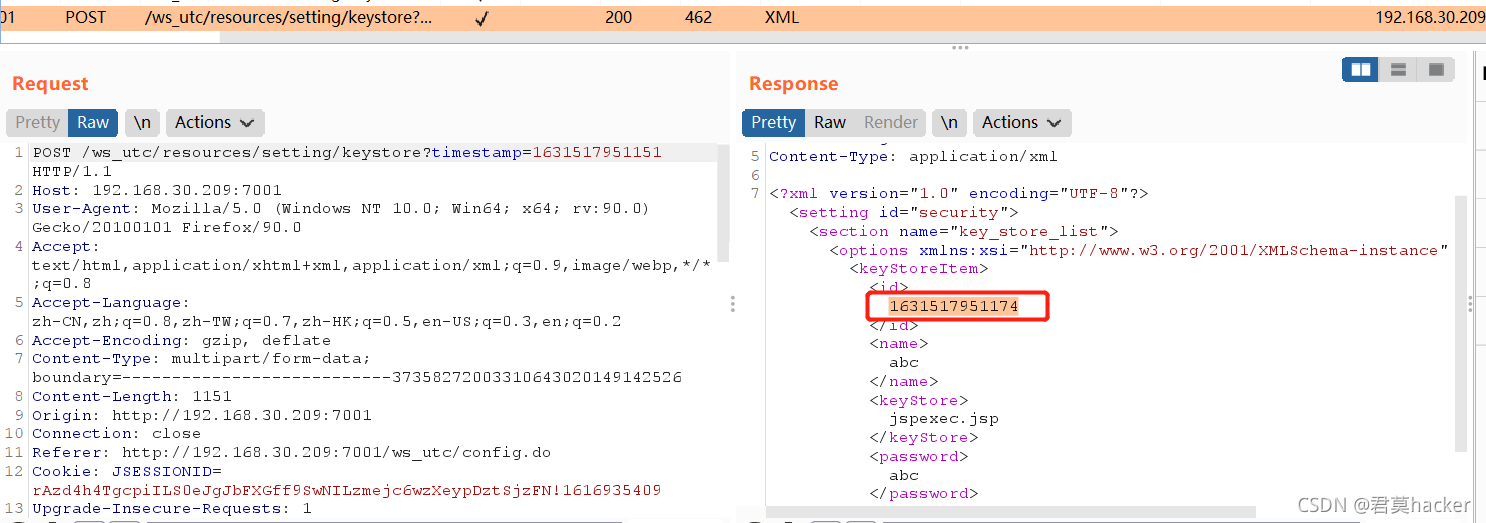Click the Content-Type: multipart/form-data line
Screen dimensions: 1486x523
pyautogui.click(x=201, y=359)
